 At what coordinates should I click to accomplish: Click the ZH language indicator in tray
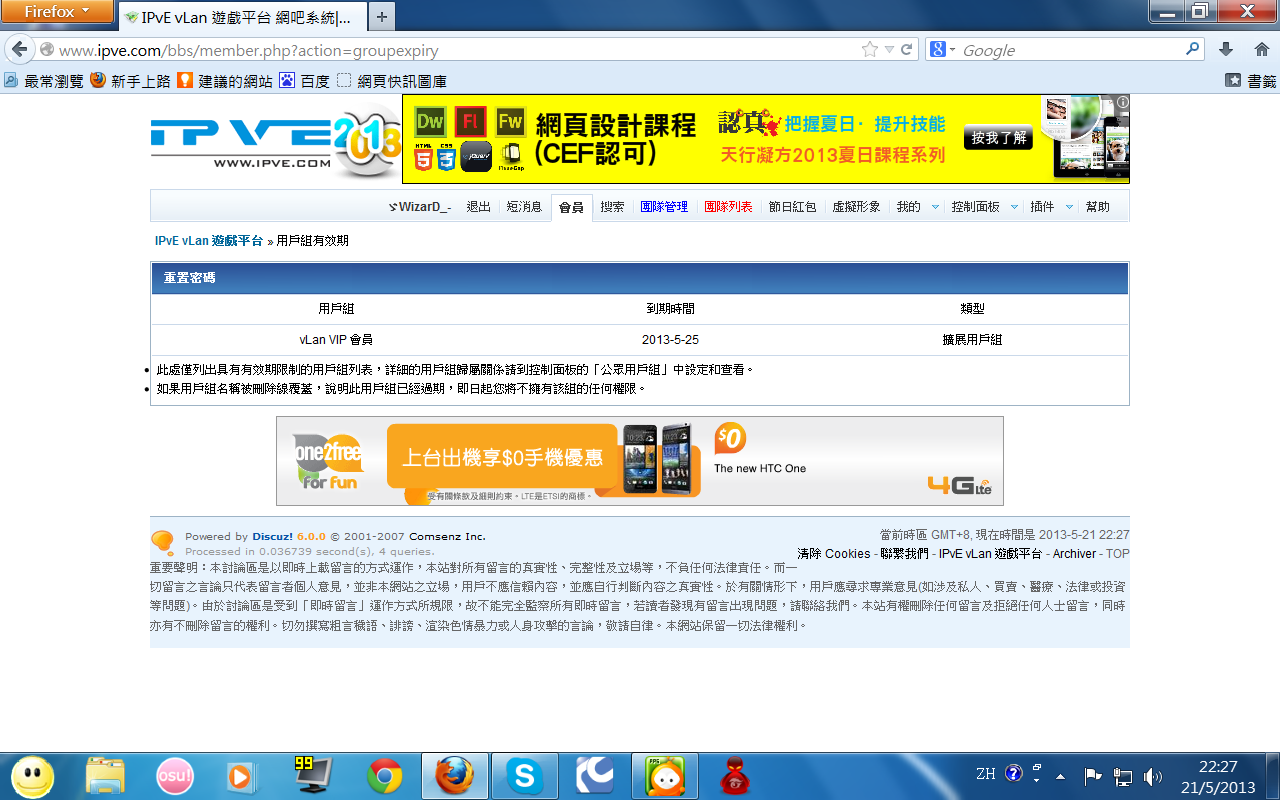(985, 774)
